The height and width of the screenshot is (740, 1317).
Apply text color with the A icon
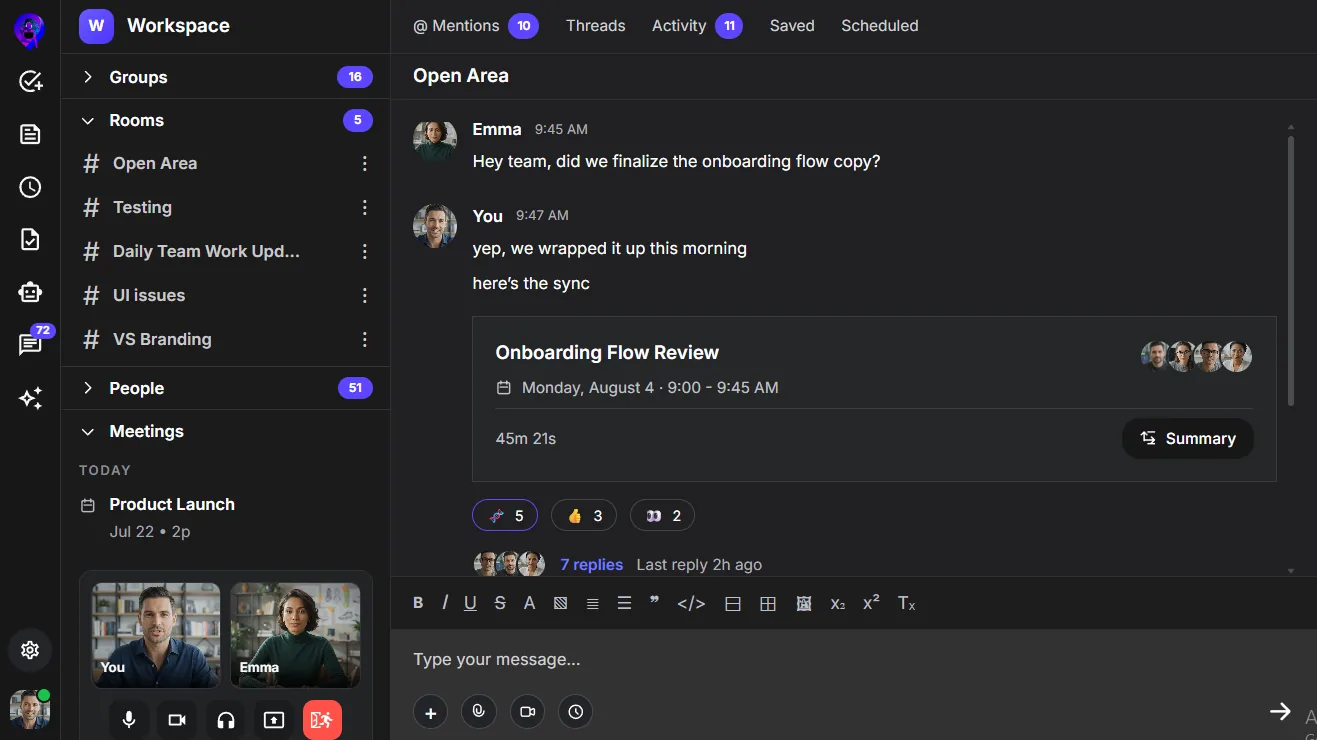coord(530,603)
